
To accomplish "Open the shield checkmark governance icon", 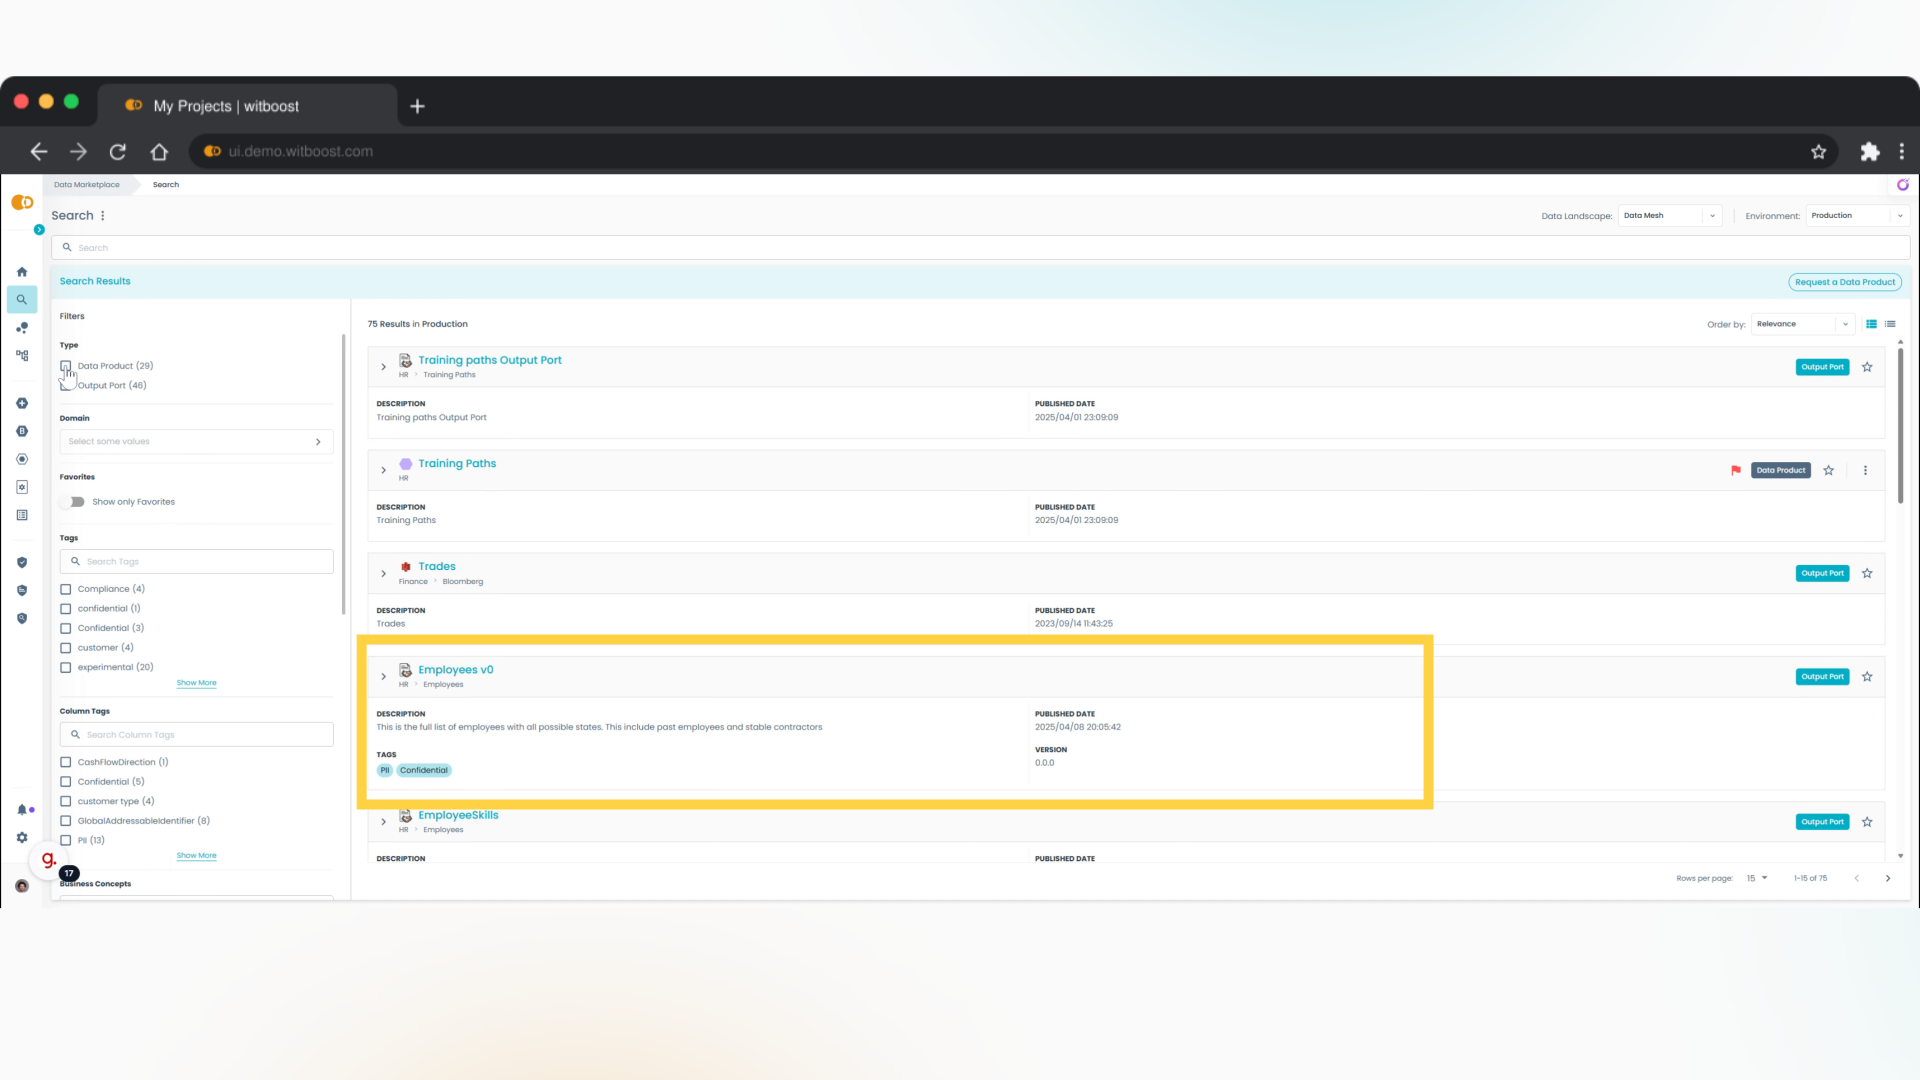I will coord(22,563).
